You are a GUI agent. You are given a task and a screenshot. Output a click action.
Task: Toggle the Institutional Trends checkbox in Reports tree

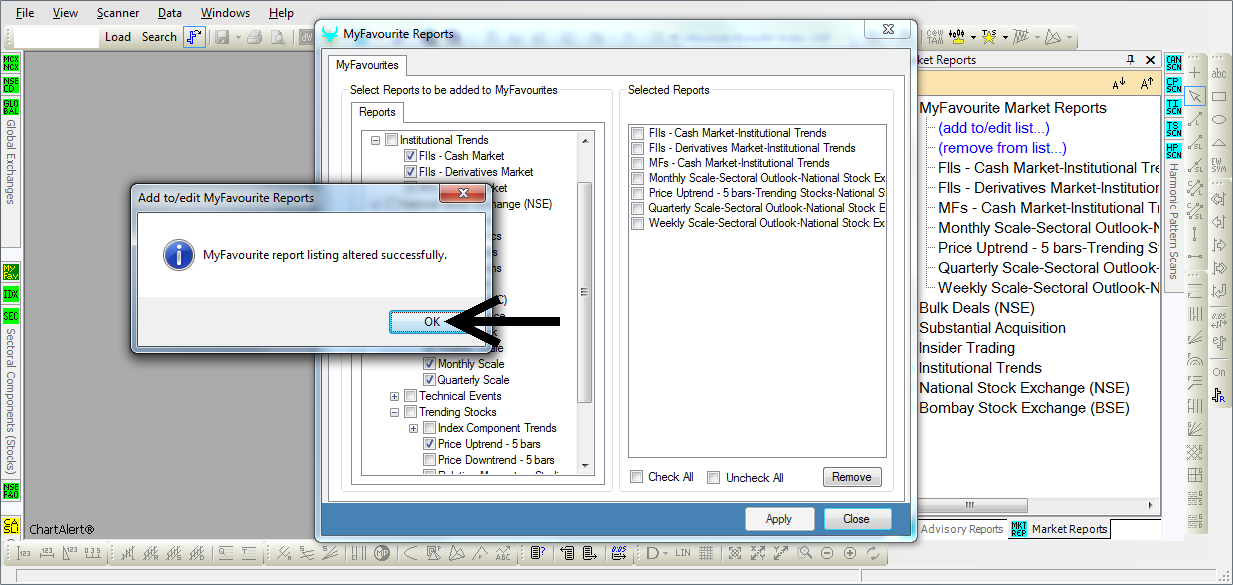pyautogui.click(x=392, y=140)
